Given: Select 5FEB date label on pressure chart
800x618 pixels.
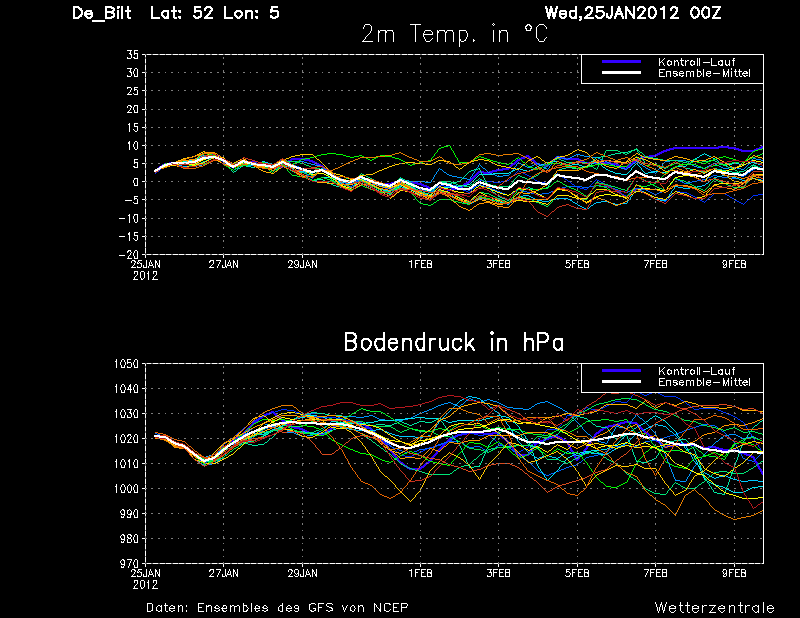Looking at the screenshot, I should [577, 574].
